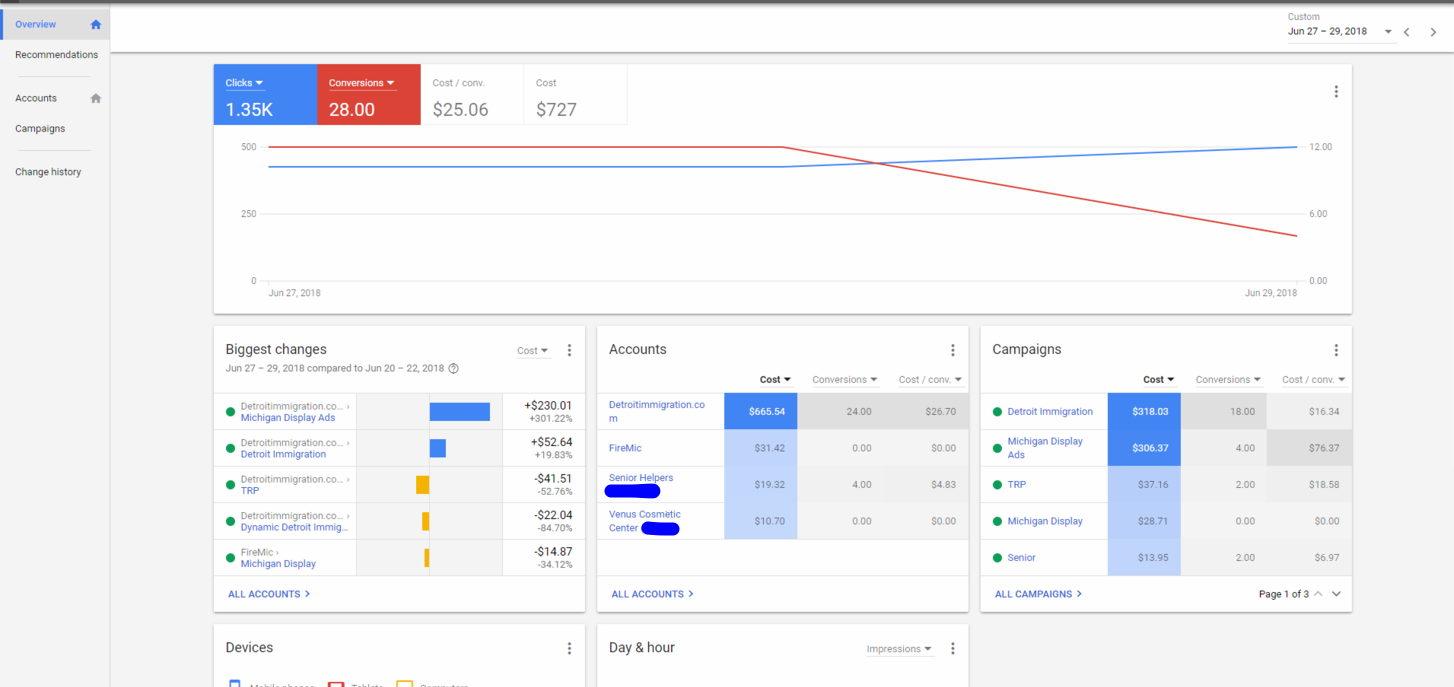Open the Venus Cosmetic Center account
This screenshot has width=1454, height=687.
point(645,521)
